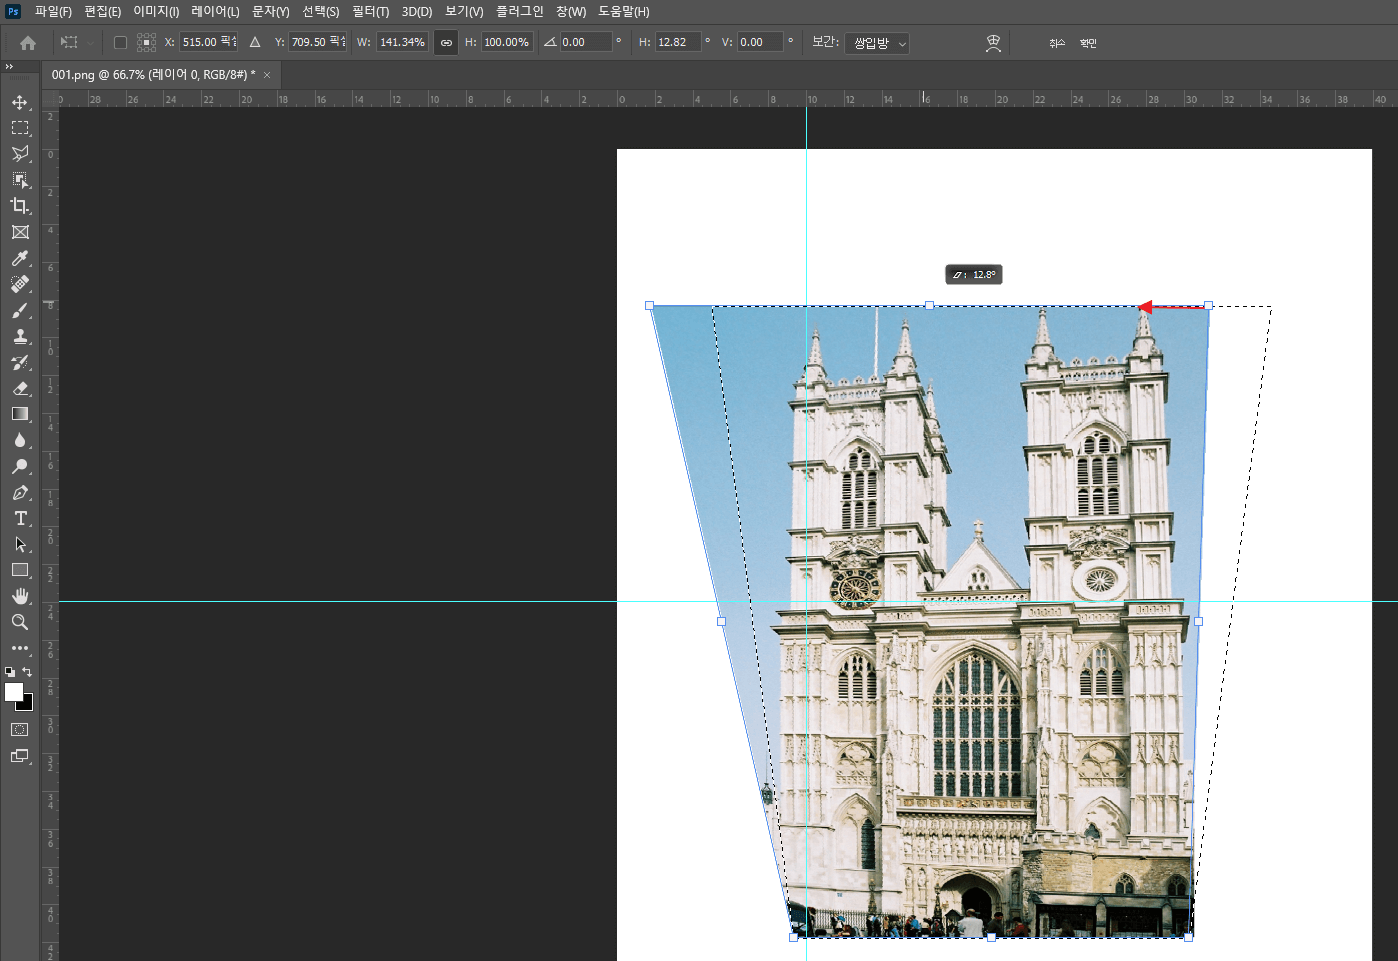Select the Move tool
The image size is (1398, 961).
coord(19,102)
